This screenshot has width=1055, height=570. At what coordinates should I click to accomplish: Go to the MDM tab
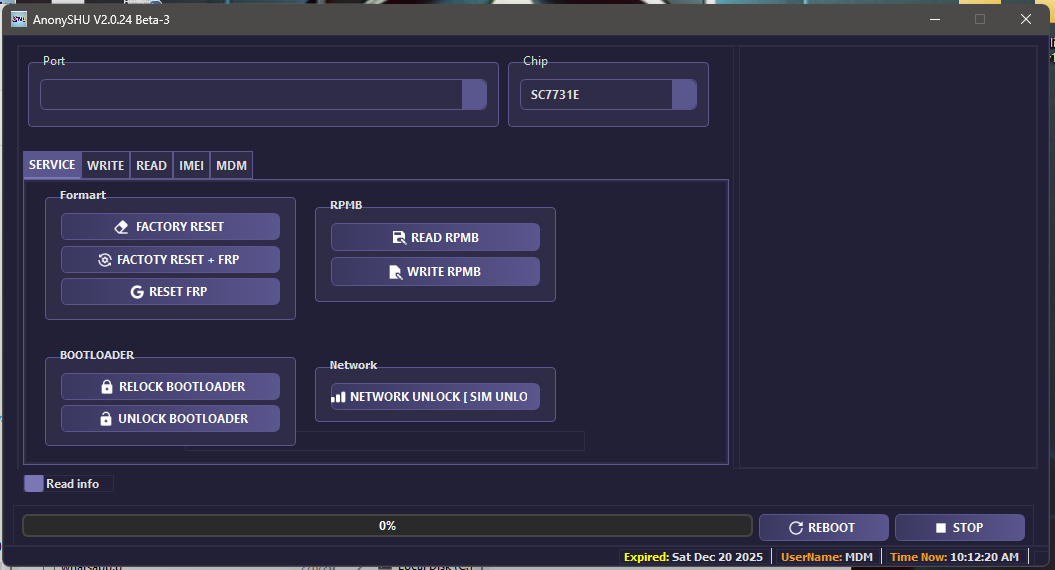pos(231,166)
